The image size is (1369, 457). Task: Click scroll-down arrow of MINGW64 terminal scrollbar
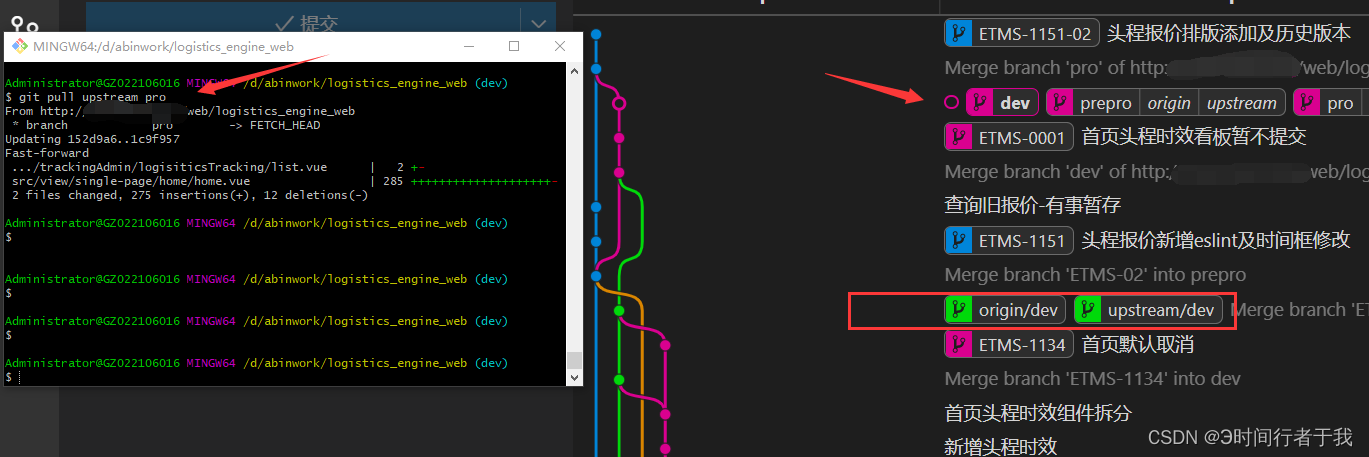574,378
